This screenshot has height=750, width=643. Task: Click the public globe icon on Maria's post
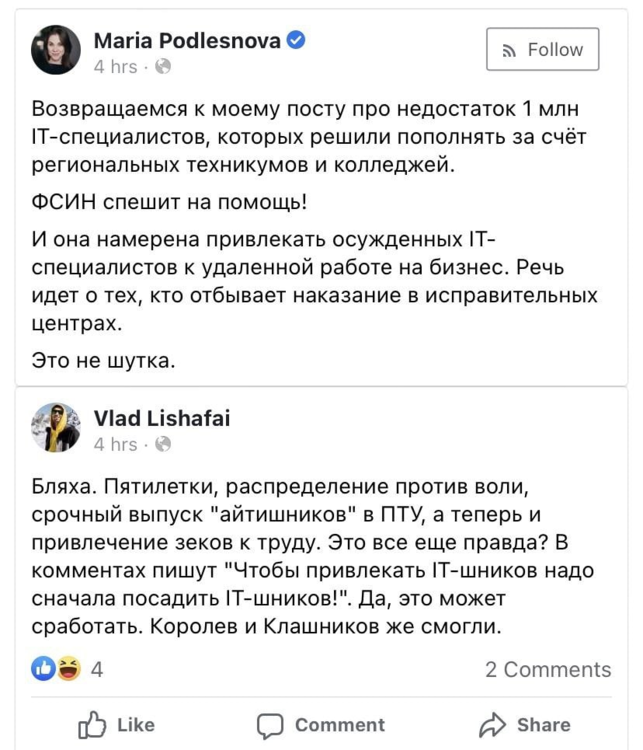[x=163, y=68]
